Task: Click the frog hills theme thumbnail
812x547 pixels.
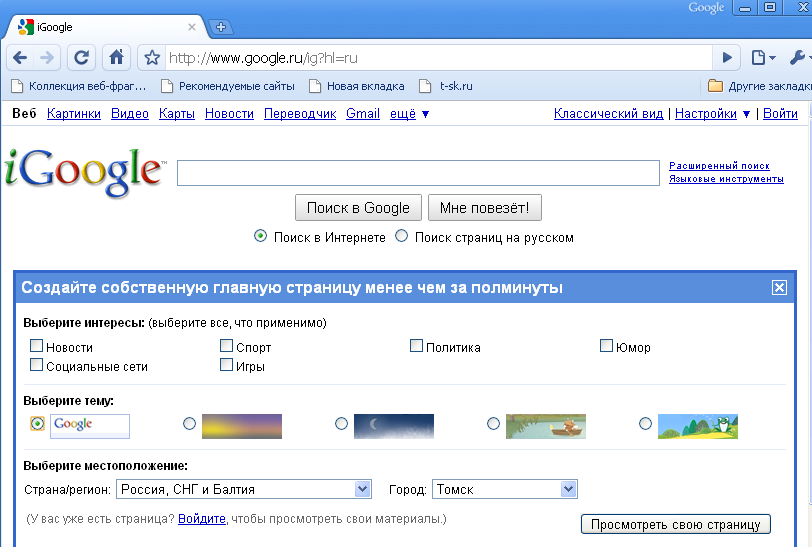Action: pos(698,426)
